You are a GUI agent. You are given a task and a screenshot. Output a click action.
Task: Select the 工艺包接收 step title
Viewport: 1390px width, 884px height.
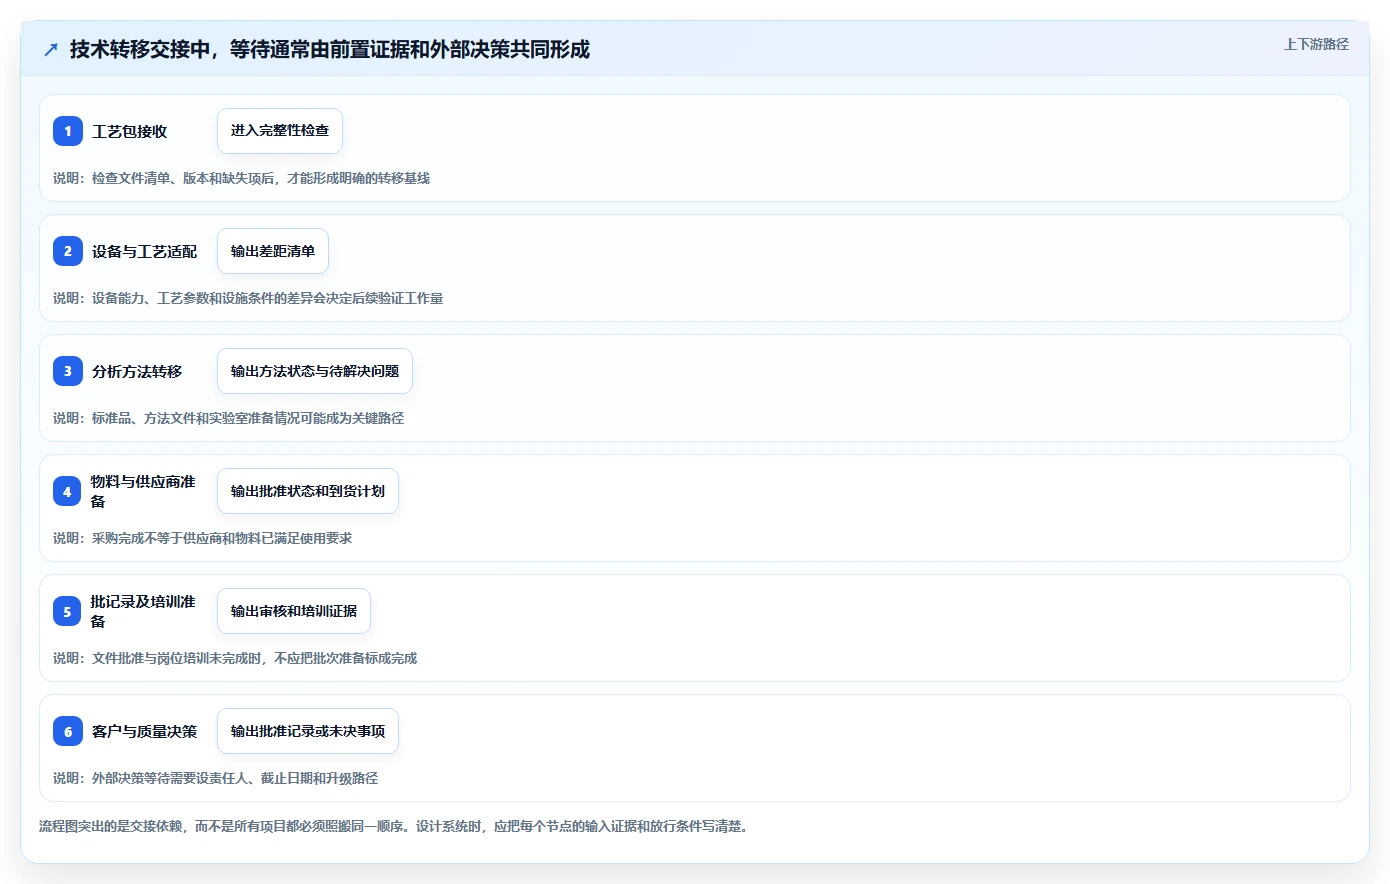point(130,131)
